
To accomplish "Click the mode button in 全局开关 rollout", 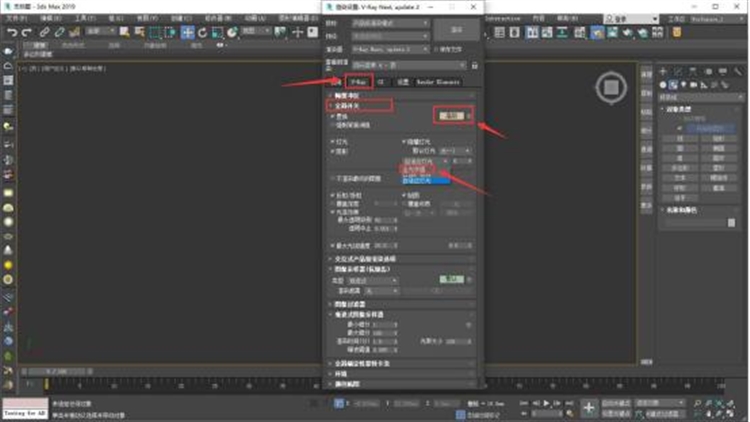I will pyautogui.click(x=452, y=116).
